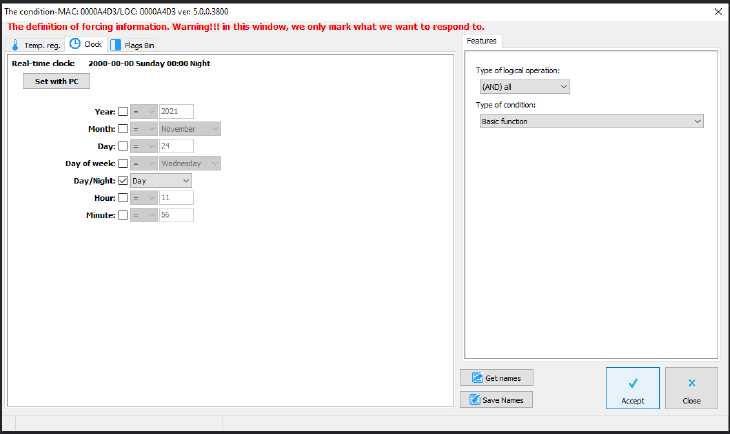The height and width of the screenshot is (434, 730).
Task: Switch to the Temp. reg. tab
Action: pyautogui.click(x=36, y=45)
